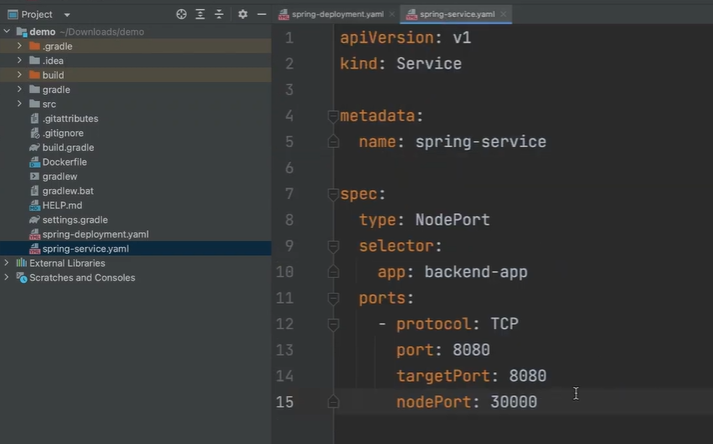713x444 pixels.
Task: Click the spring-service.yaml file icon in tree
Action: (x=35, y=249)
